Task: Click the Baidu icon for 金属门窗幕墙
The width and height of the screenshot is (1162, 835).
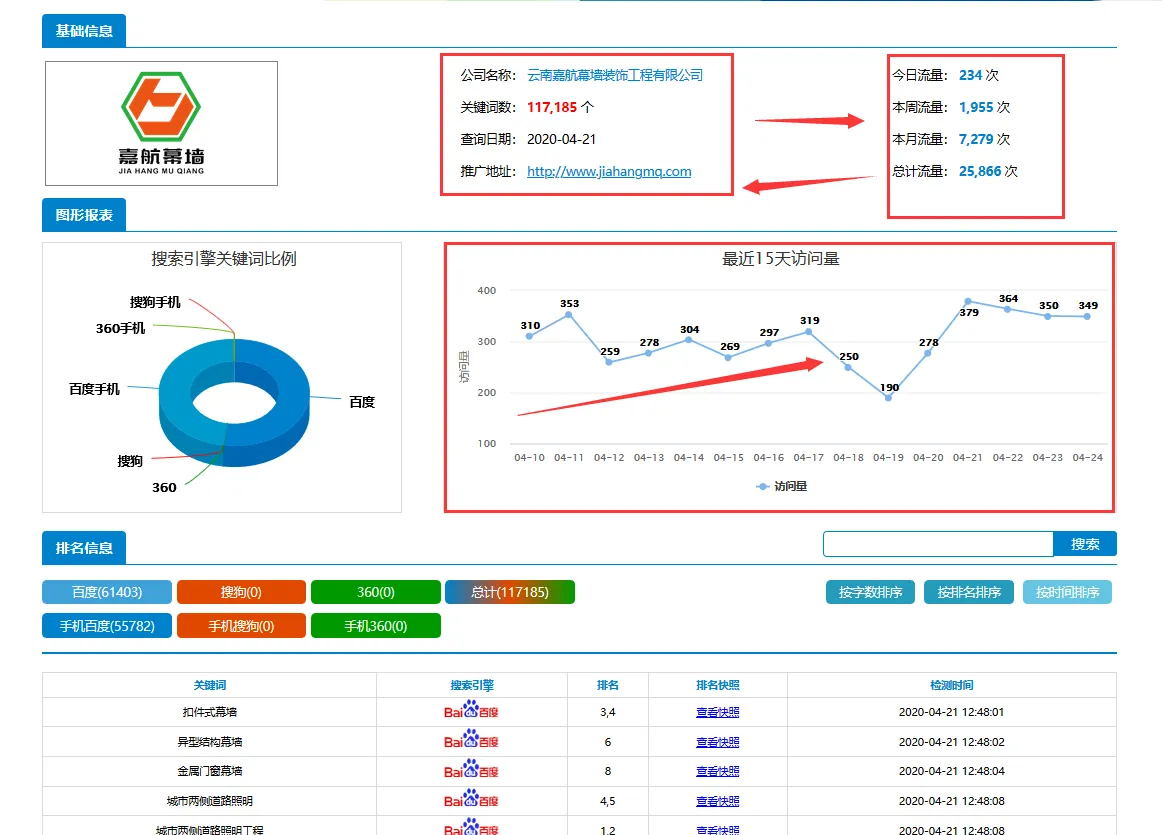Action: pos(470,771)
